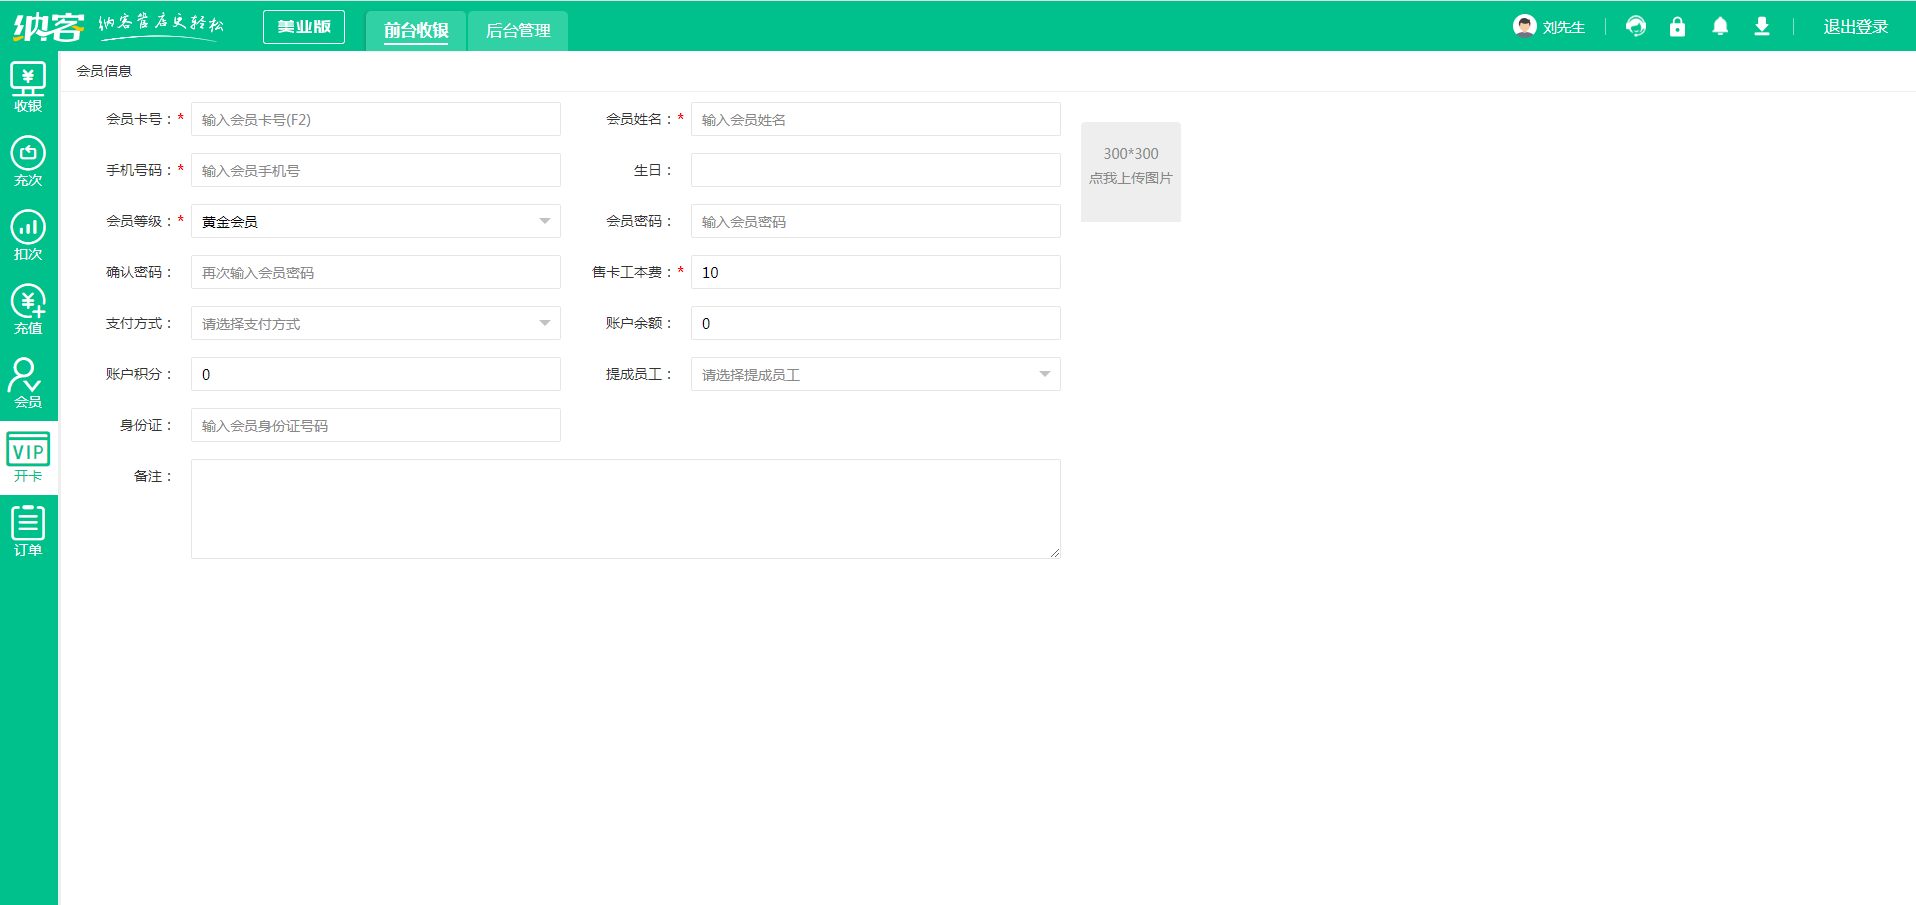Open the 收银 cashier icon in sidebar

(x=28, y=87)
